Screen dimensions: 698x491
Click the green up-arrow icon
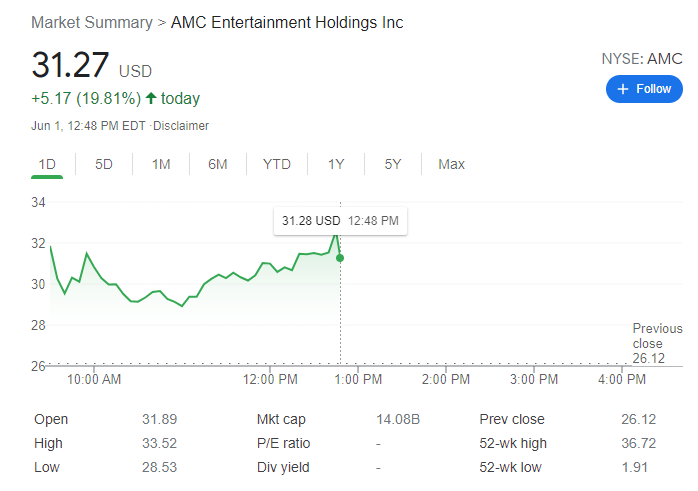coord(151,98)
